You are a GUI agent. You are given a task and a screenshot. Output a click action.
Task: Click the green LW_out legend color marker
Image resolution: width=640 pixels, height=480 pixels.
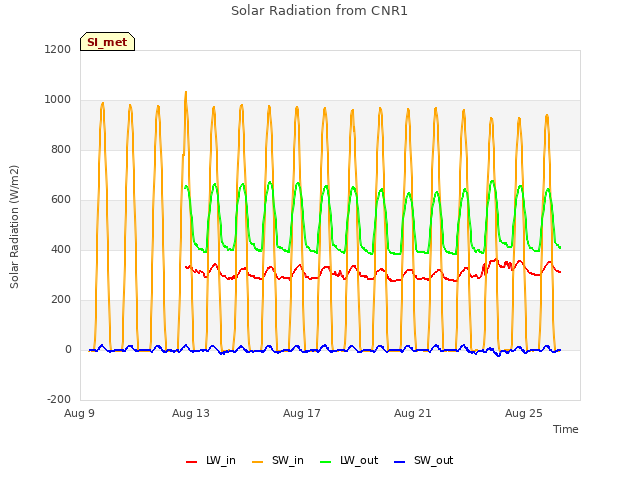[325, 462]
